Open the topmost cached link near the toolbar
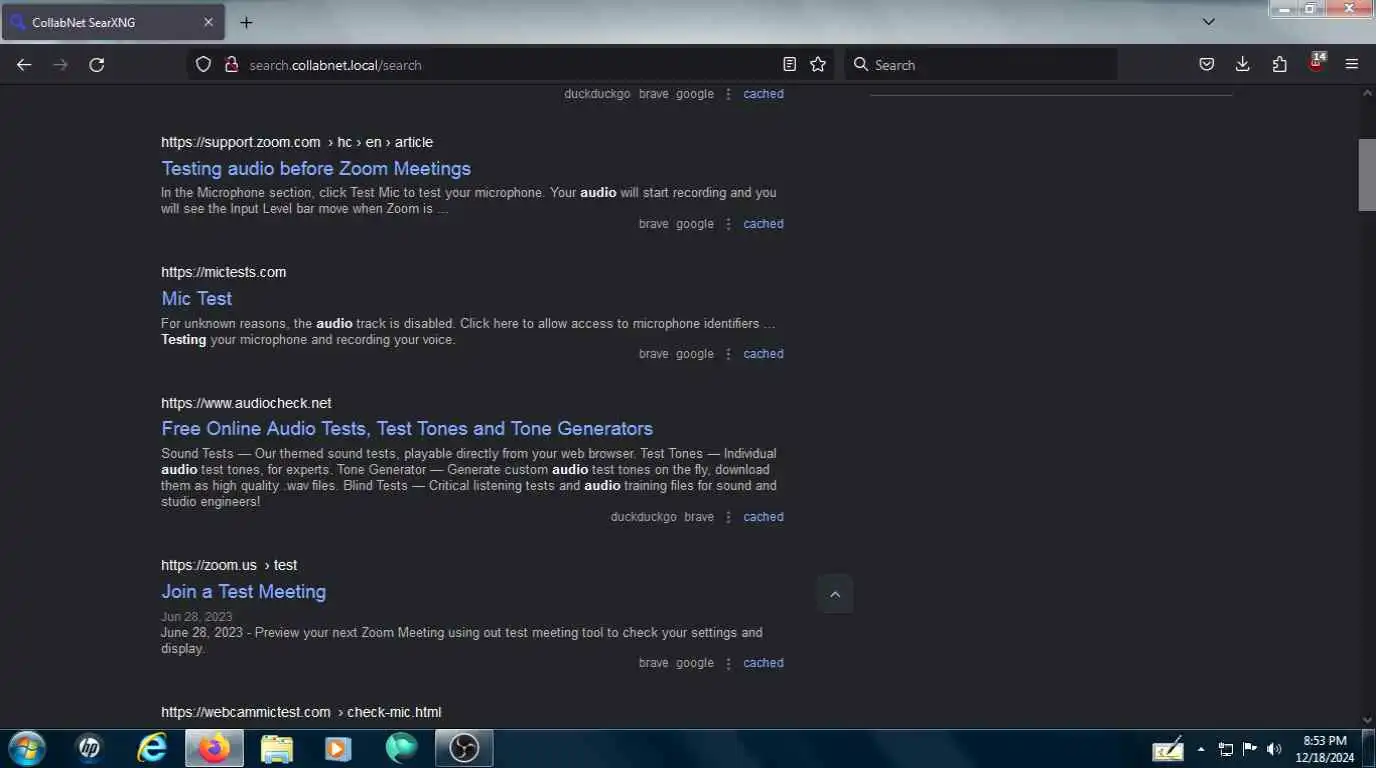Screen dimensions: 1376x768 763,94
